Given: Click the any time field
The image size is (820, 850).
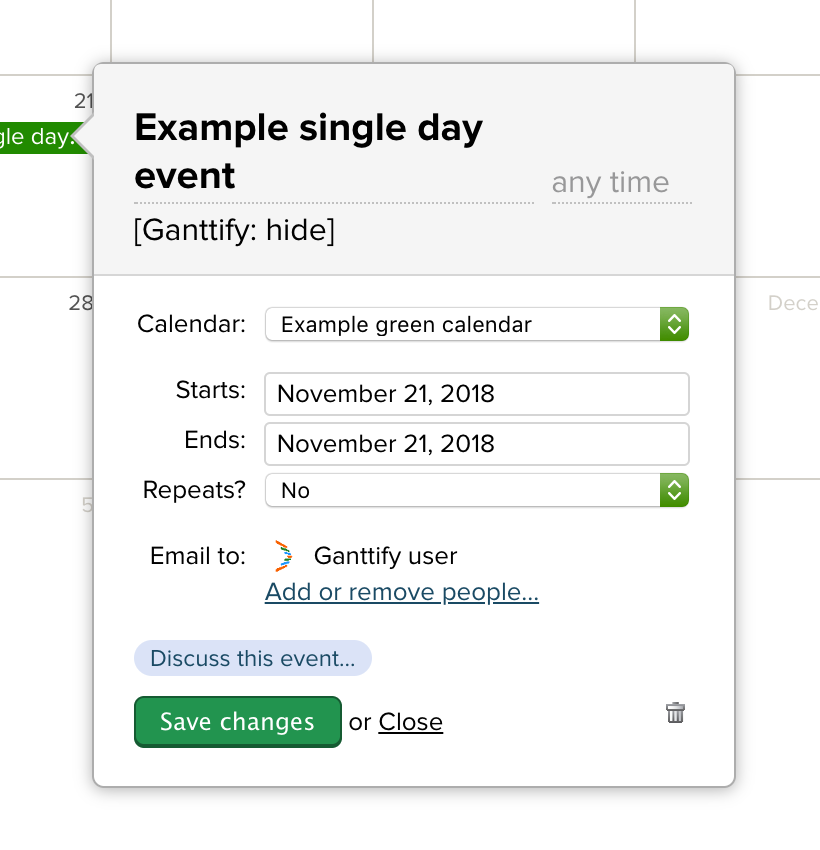Looking at the screenshot, I should click(x=609, y=182).
